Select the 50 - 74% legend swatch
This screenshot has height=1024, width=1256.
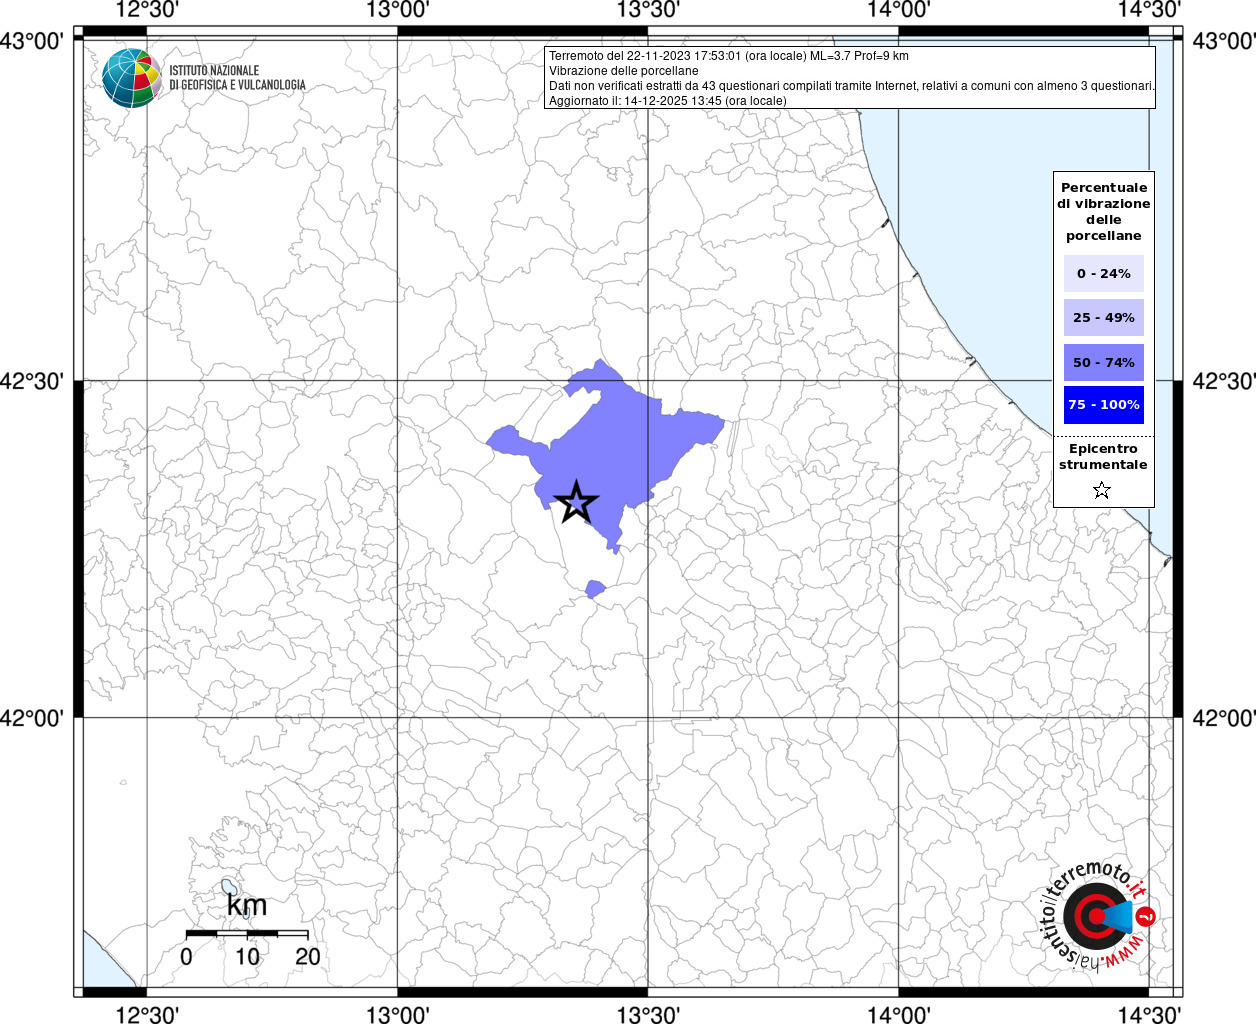click(x=1104, y=362)
